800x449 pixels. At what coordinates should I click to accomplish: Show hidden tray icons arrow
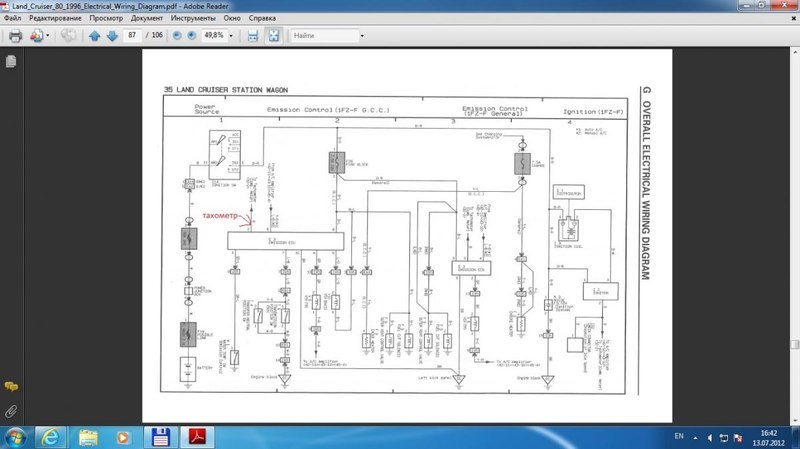coord(695,438)
